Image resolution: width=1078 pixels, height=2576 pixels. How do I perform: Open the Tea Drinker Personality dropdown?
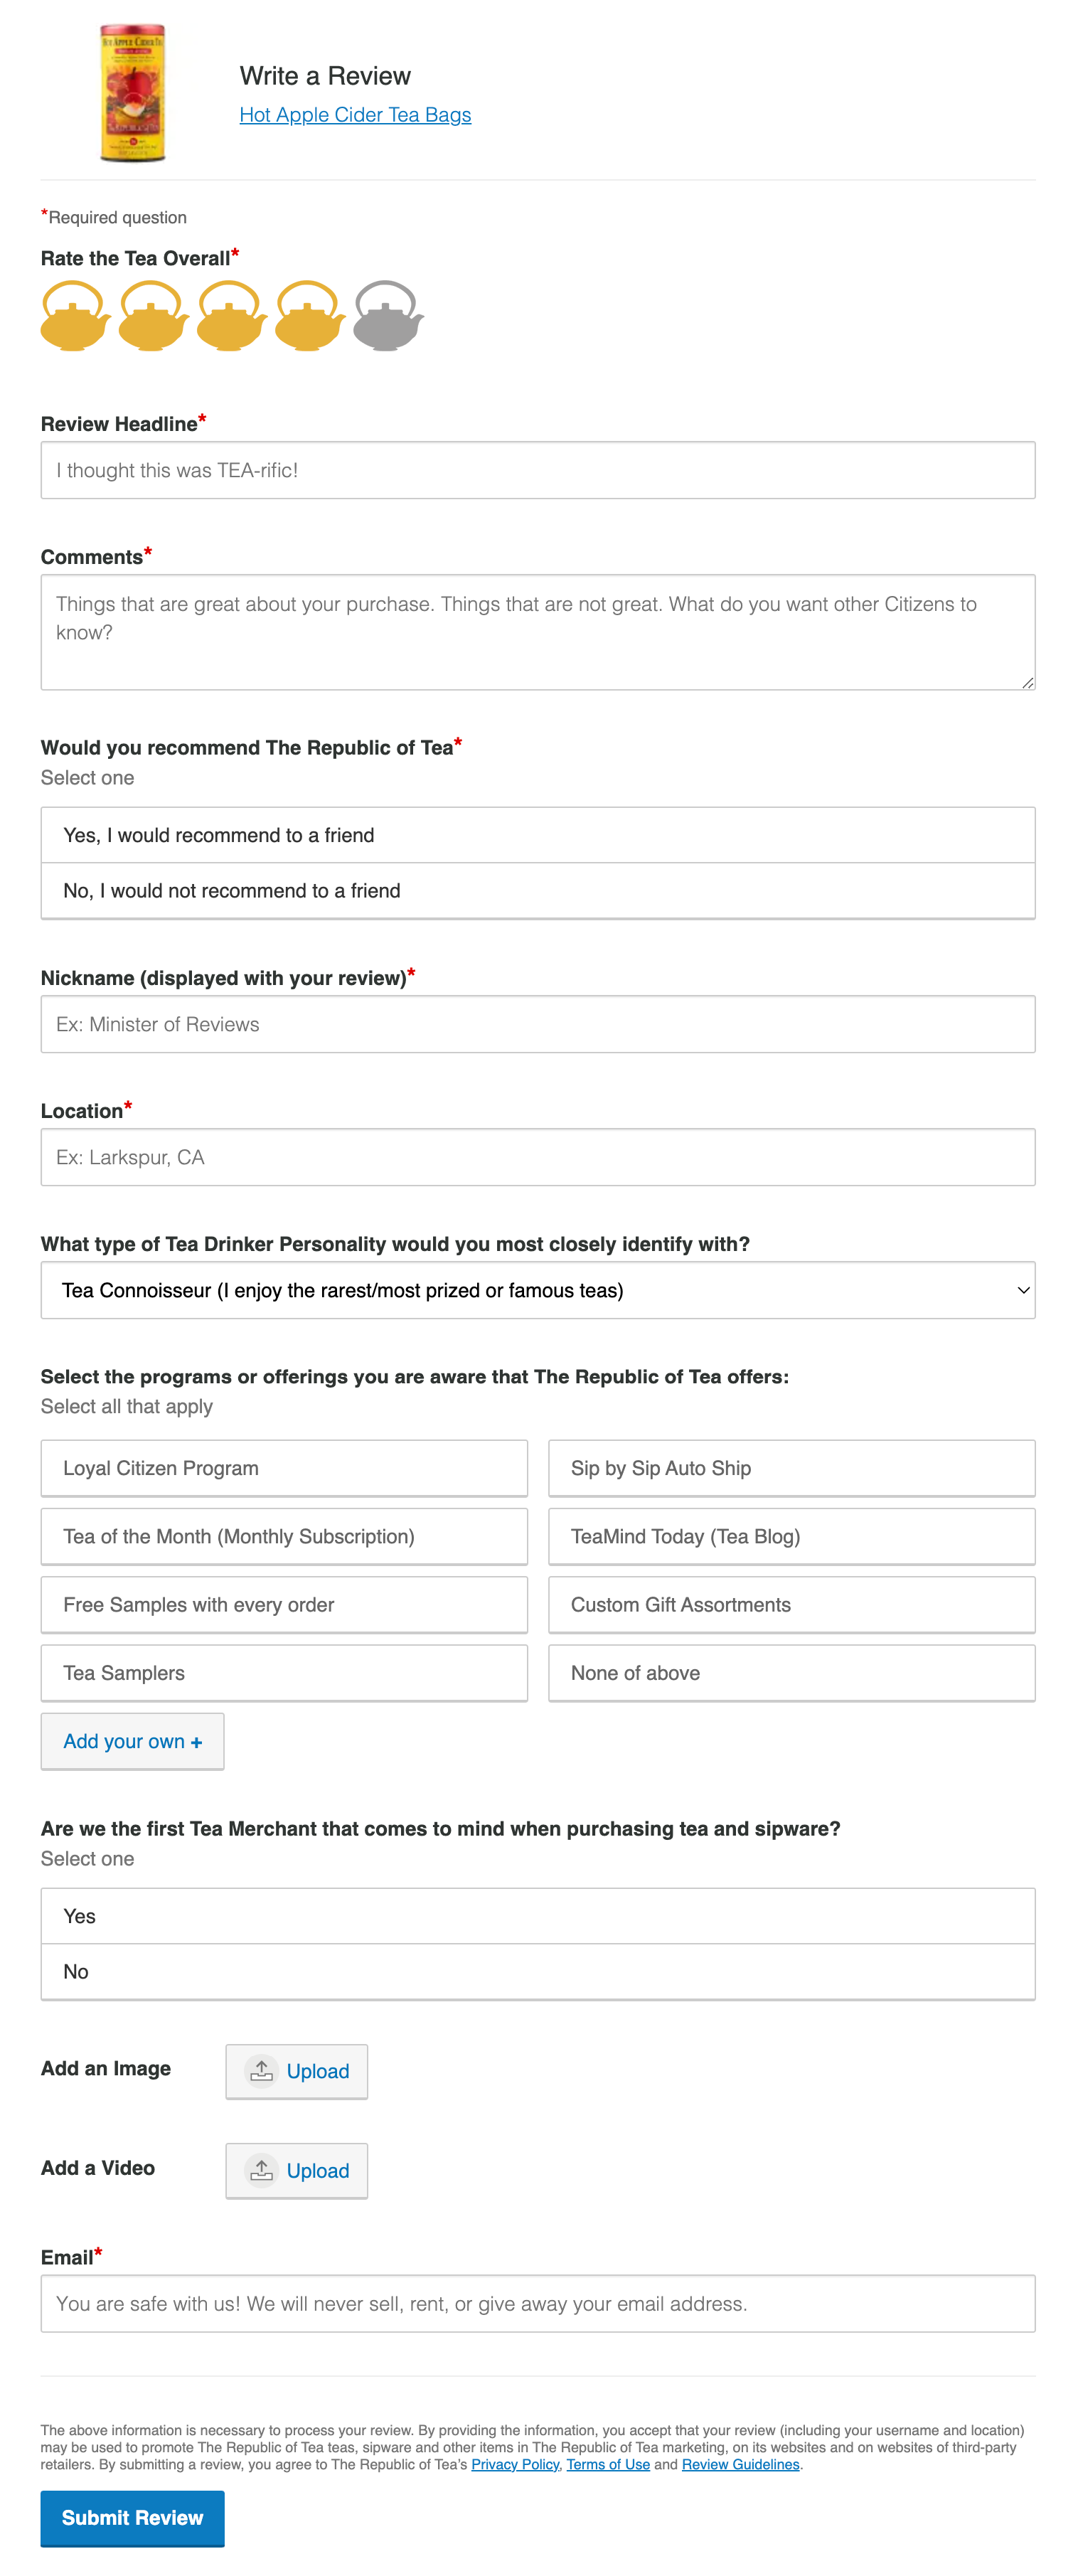click(x=537, y=1290)
